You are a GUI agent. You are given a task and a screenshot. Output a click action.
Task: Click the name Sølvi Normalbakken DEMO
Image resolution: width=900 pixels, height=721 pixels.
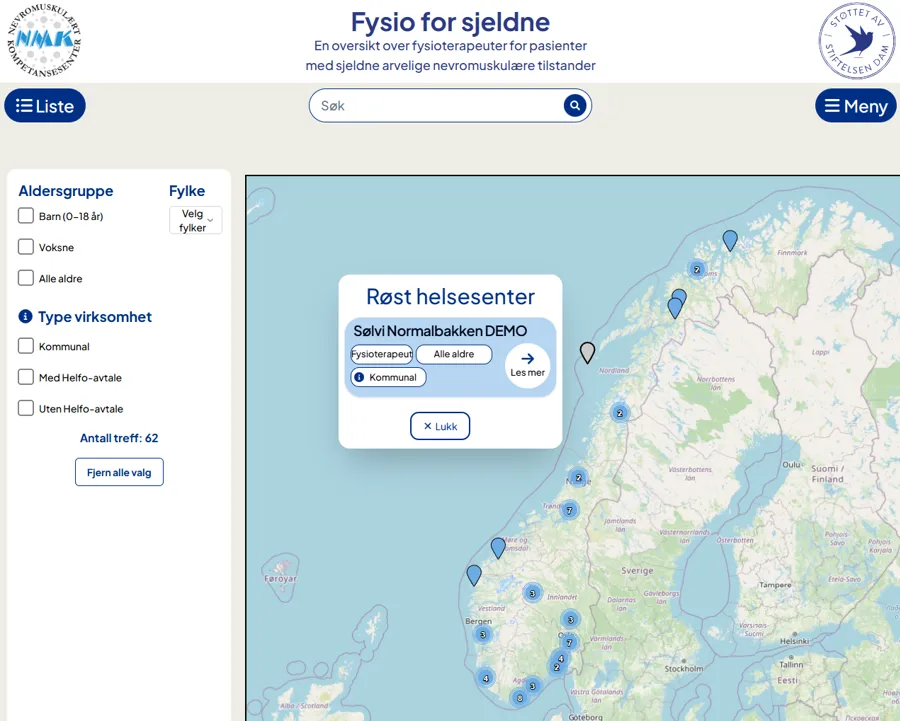click(440, 331)
